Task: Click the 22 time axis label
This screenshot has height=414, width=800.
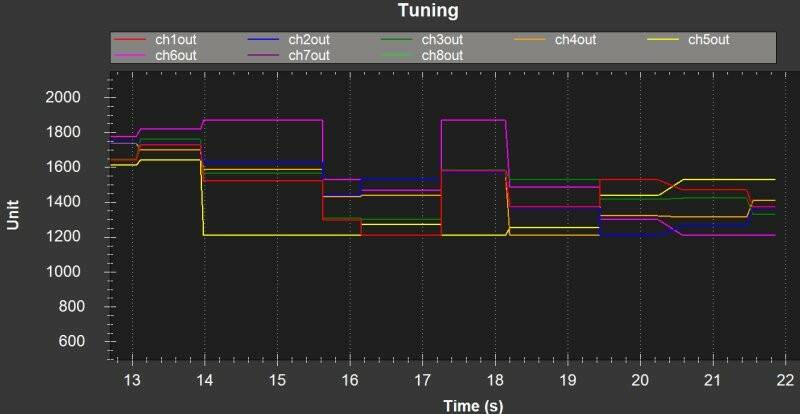Action: [786, 380]
